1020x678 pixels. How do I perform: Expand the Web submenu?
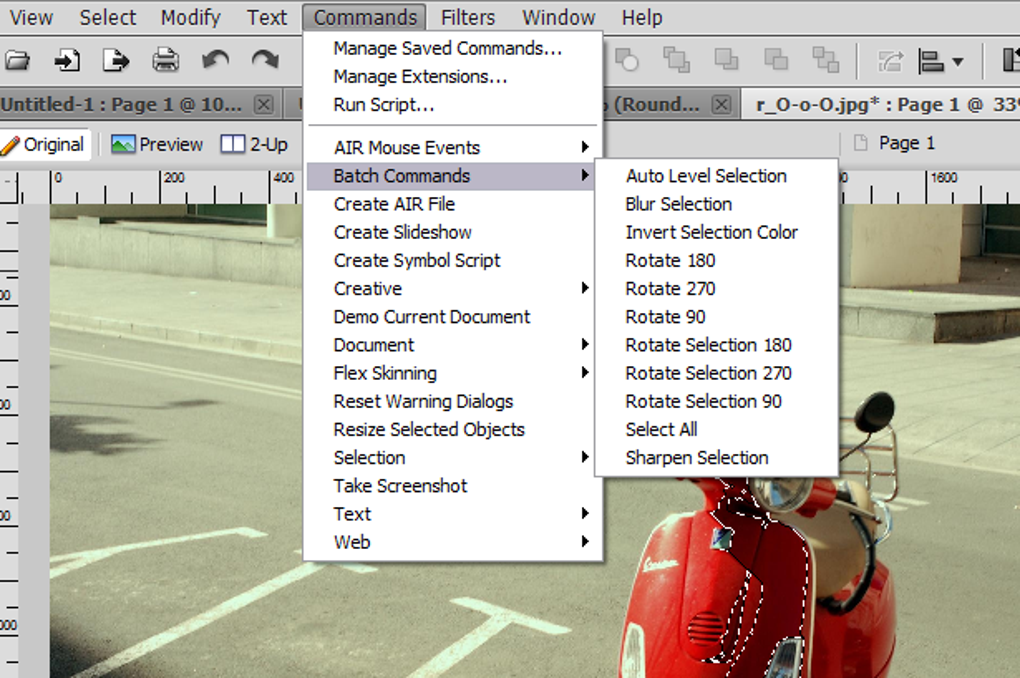451,542
